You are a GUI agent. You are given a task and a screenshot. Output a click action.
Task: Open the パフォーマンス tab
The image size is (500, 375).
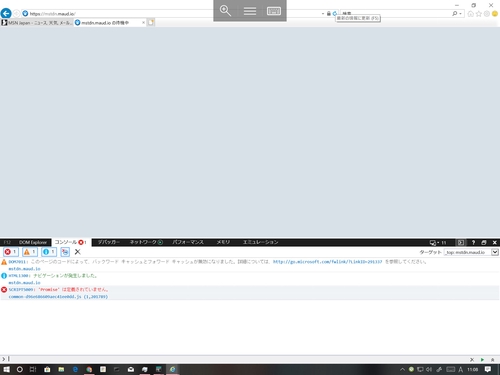coord(188,242)
